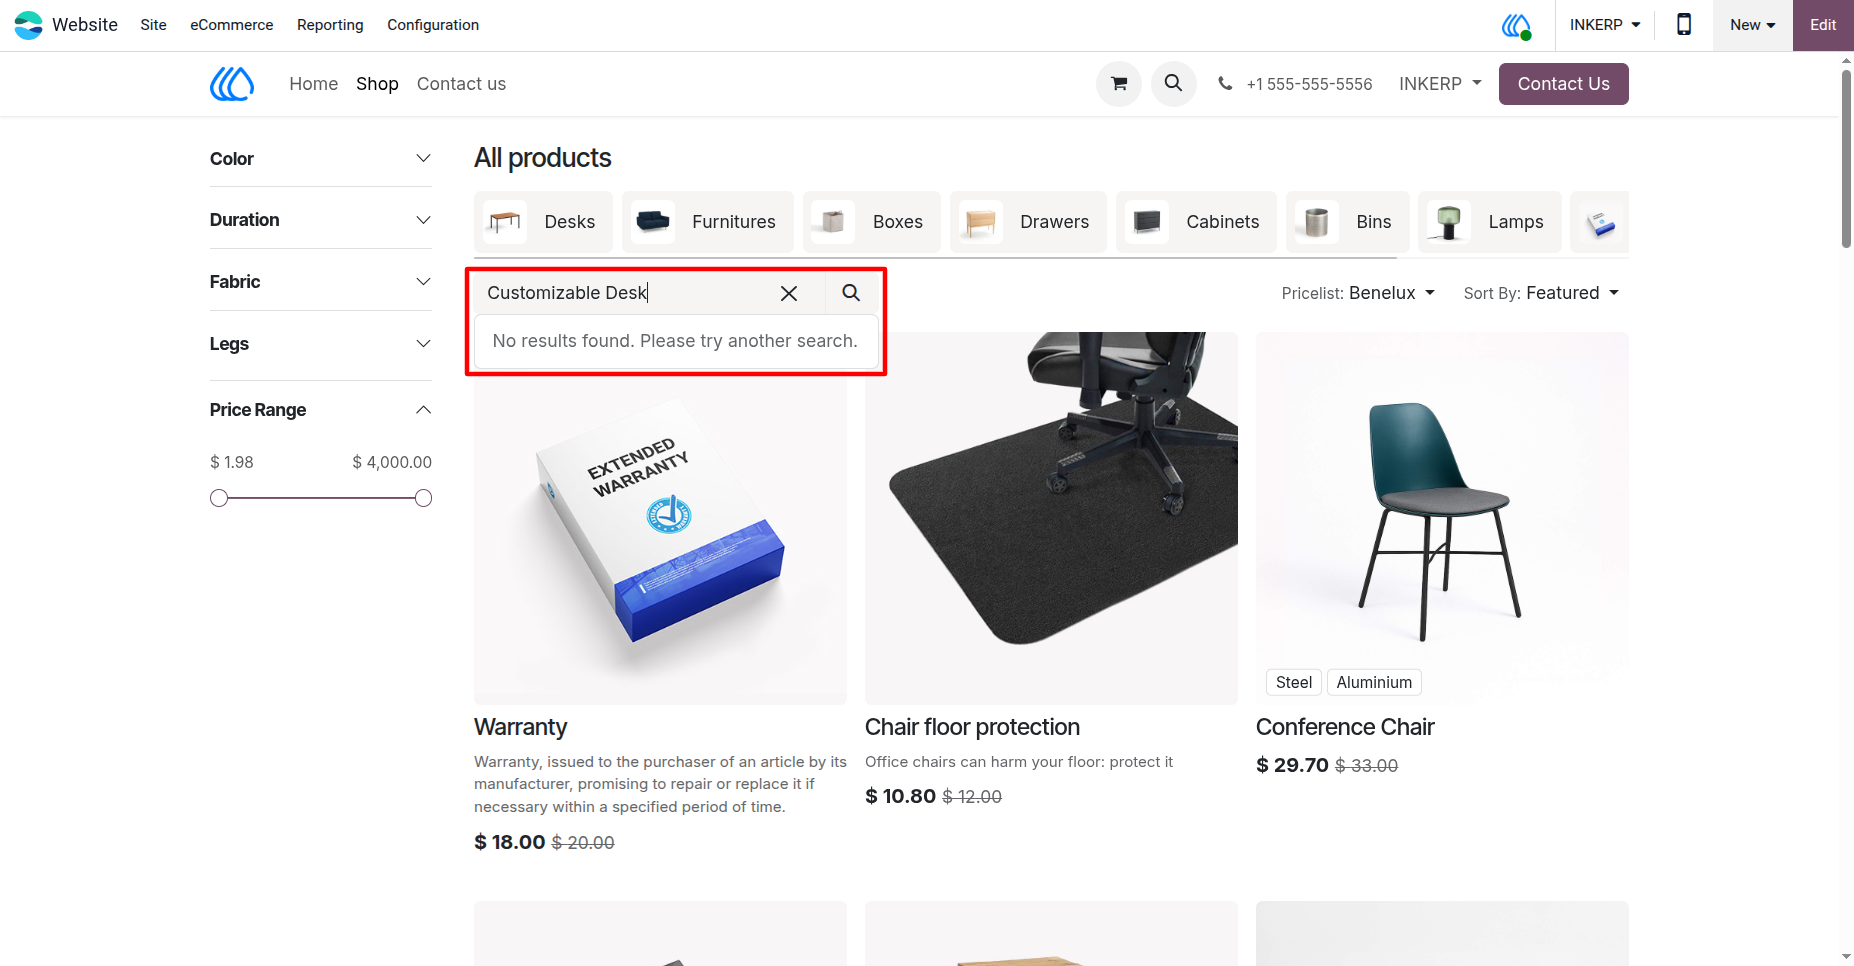
Task: Select the Desks category
Action: tap(543, 222)
